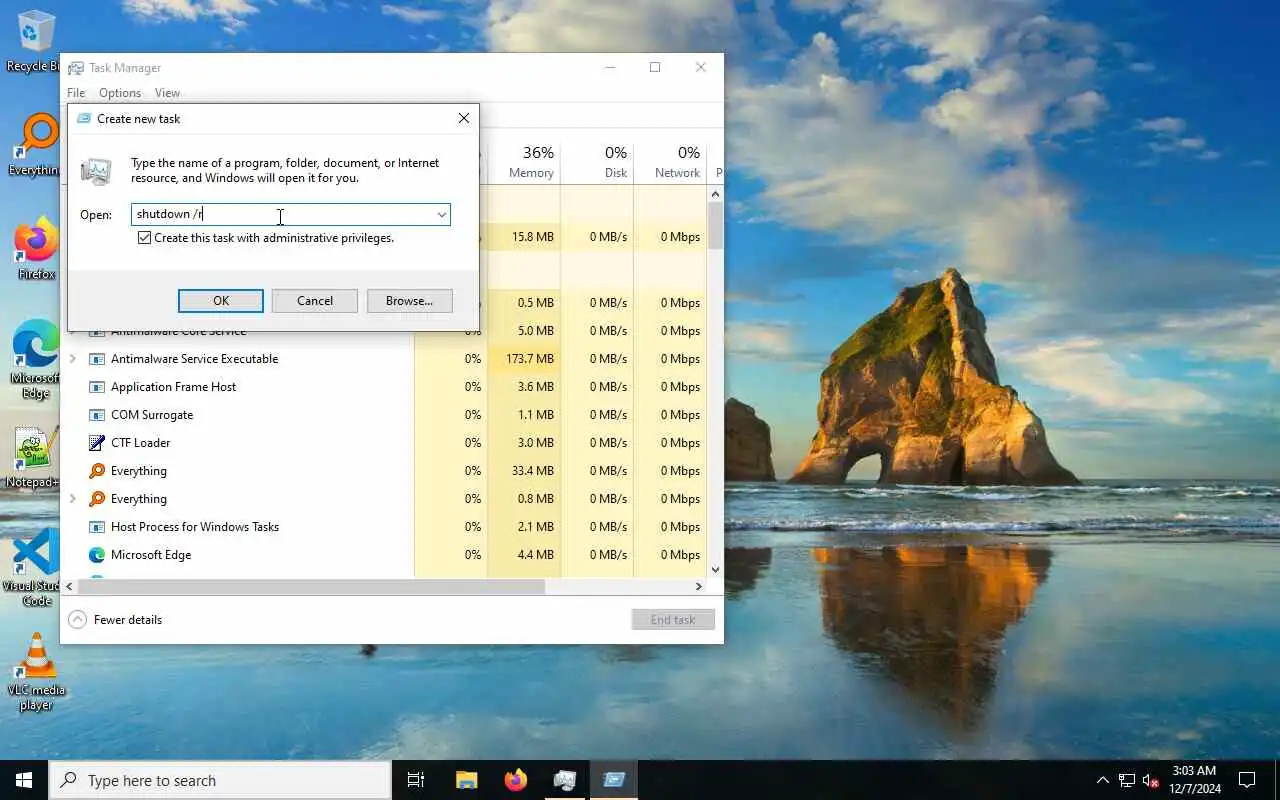Open Microsoft Edge desktop shortcut
1280x800 pixels.
tap(36, 360)
